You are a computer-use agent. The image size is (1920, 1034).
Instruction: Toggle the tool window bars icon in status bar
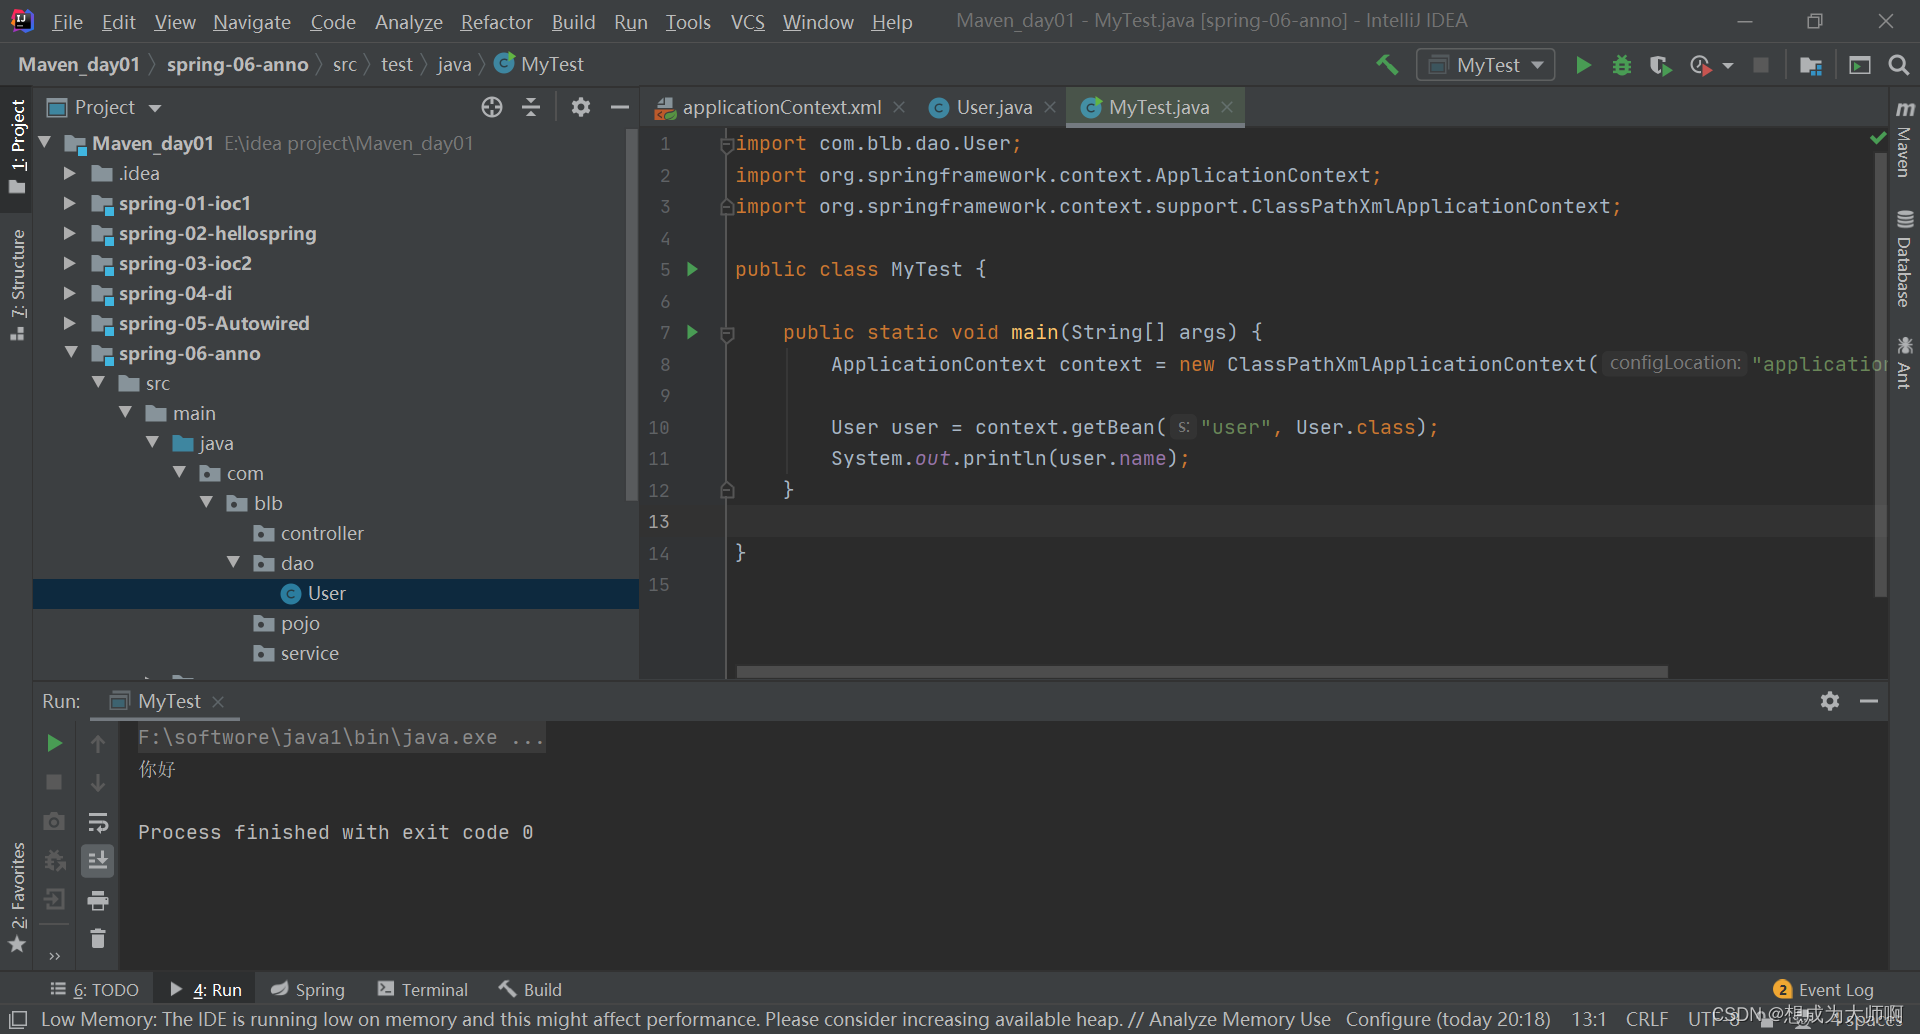[x=18, y=1019]
